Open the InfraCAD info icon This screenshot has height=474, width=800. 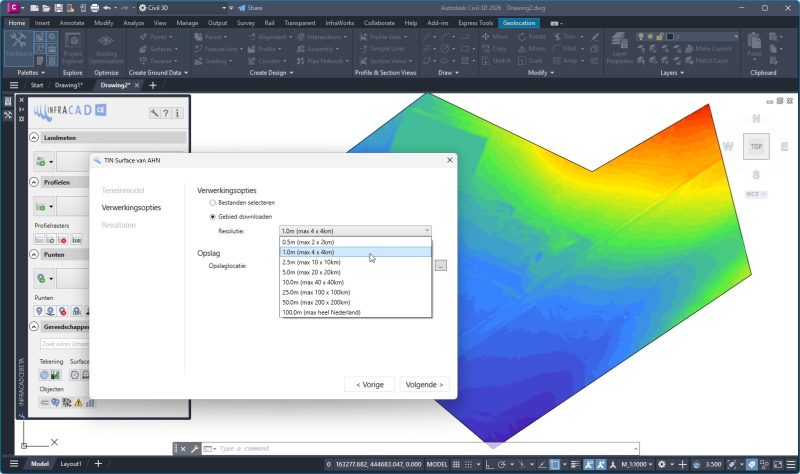click(x=177, y=113)
